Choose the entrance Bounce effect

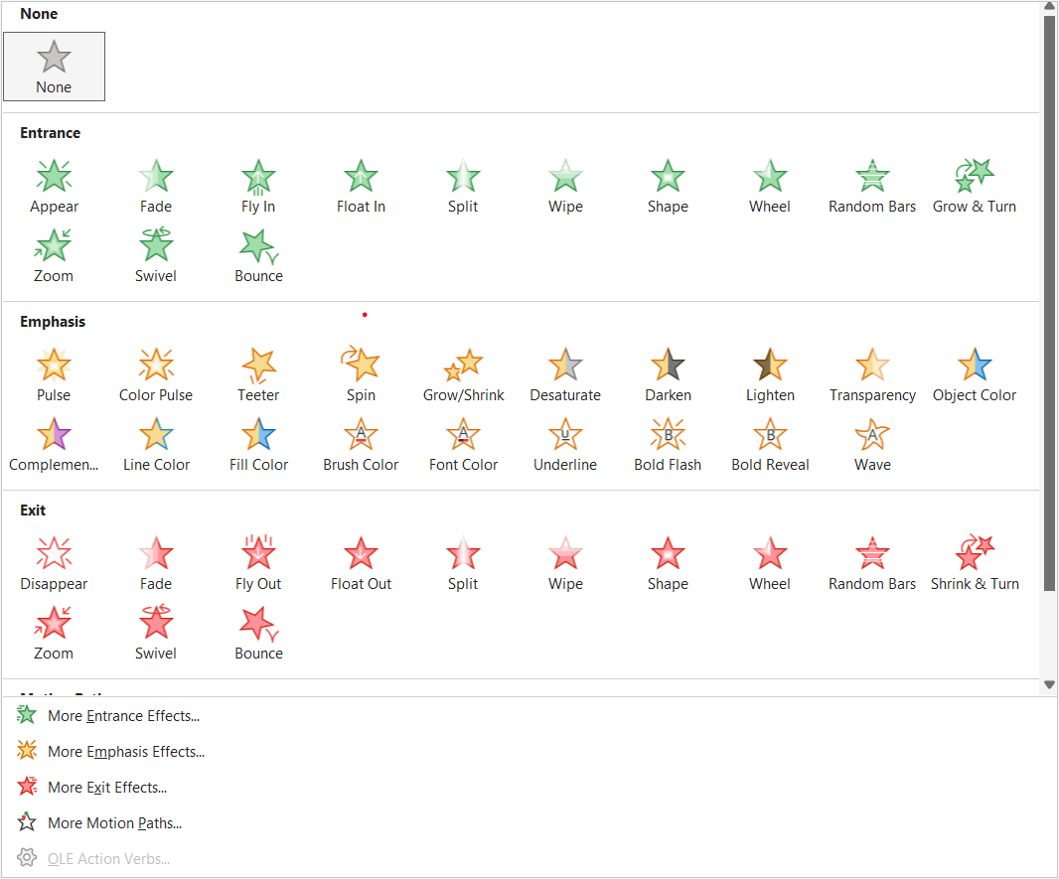[x=258, y=256]
